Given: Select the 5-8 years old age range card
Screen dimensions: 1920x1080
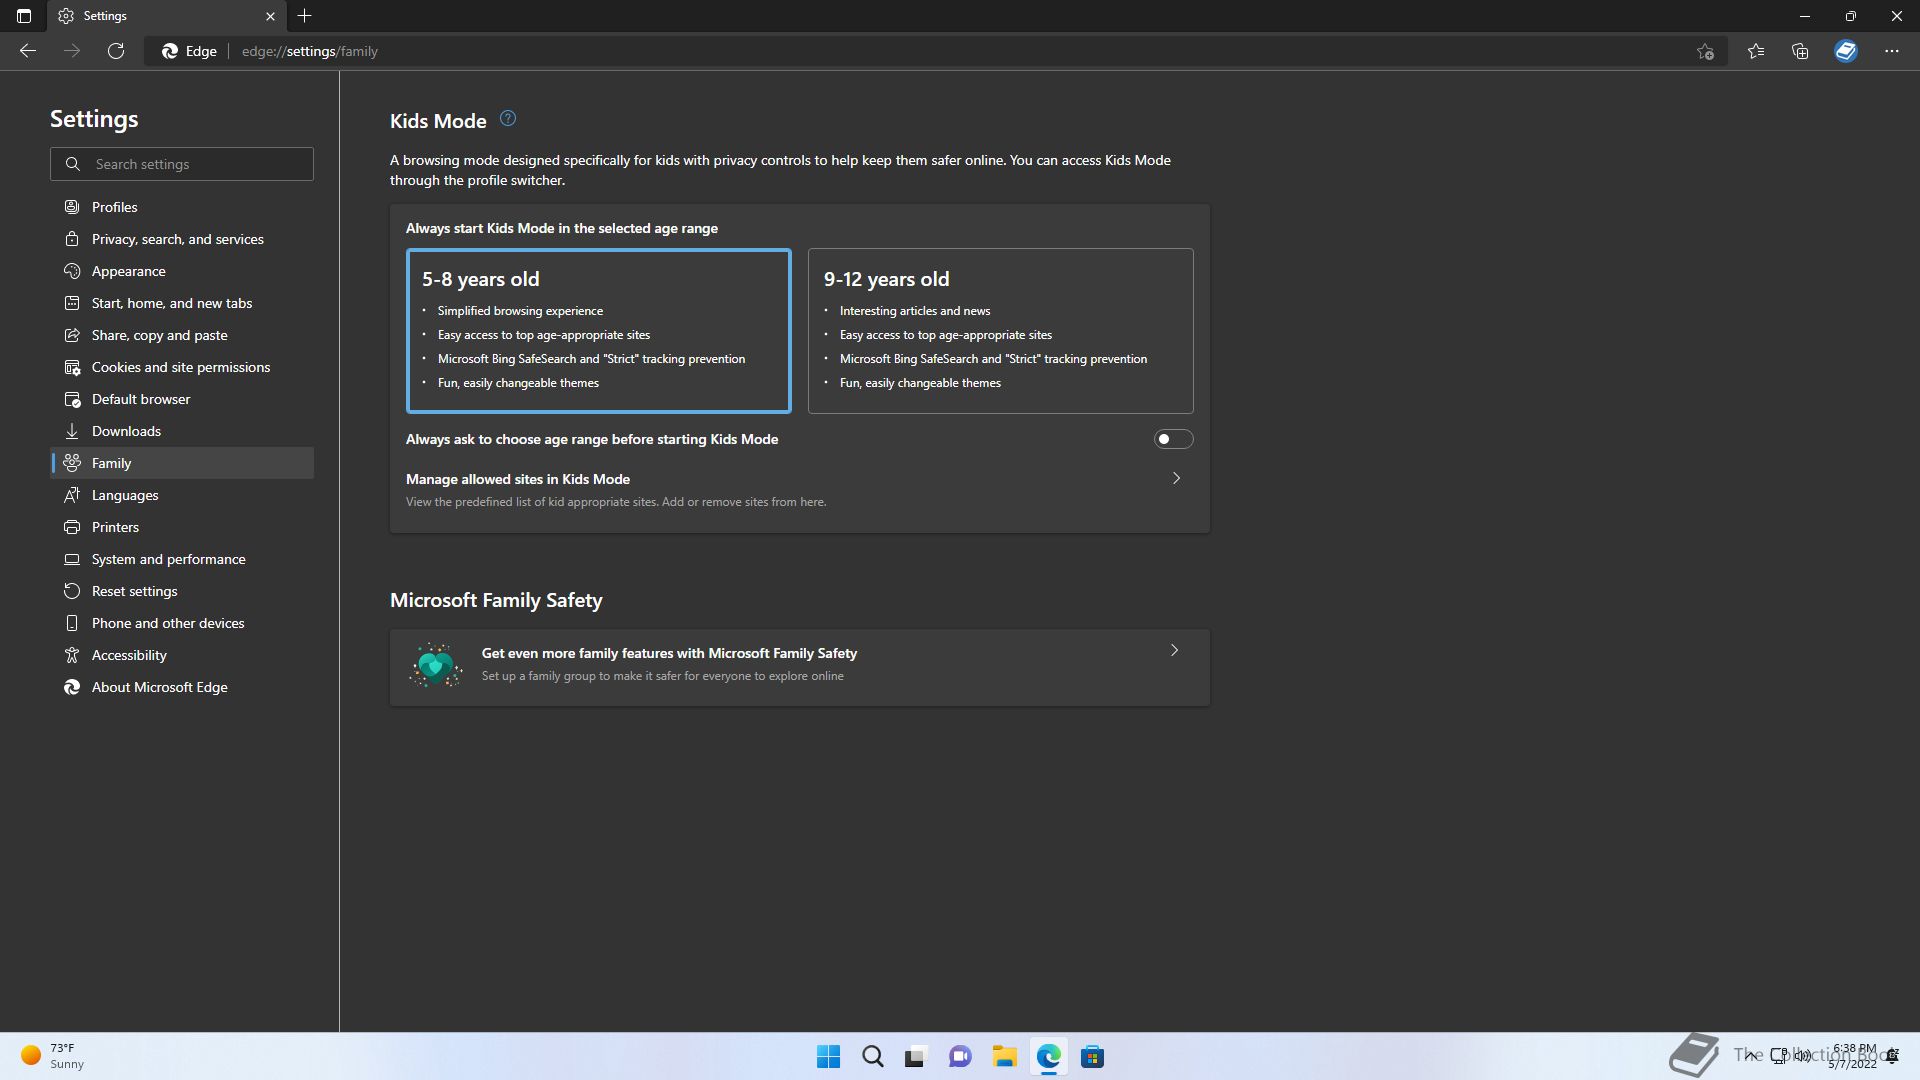Looking at the screenshot, I should click(598, 331).
